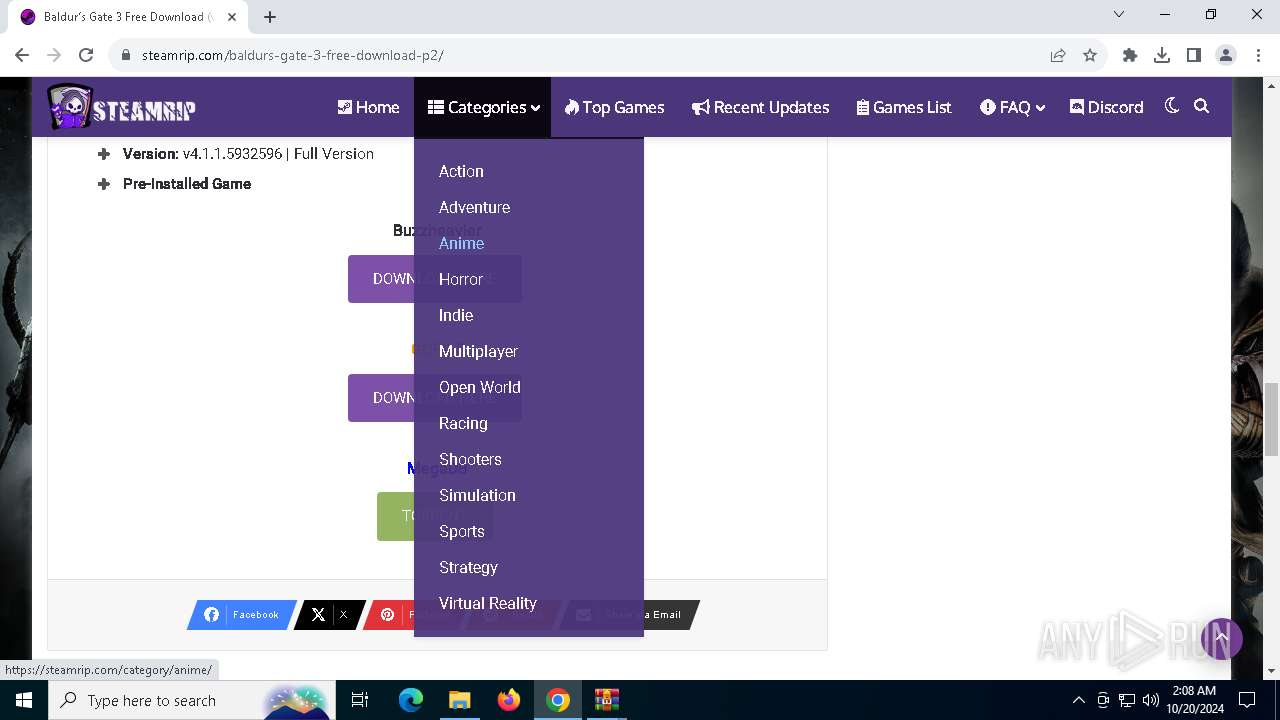Show hidden system tray icons
Screen dimensions: 1280x720
tap(1078, 700)
